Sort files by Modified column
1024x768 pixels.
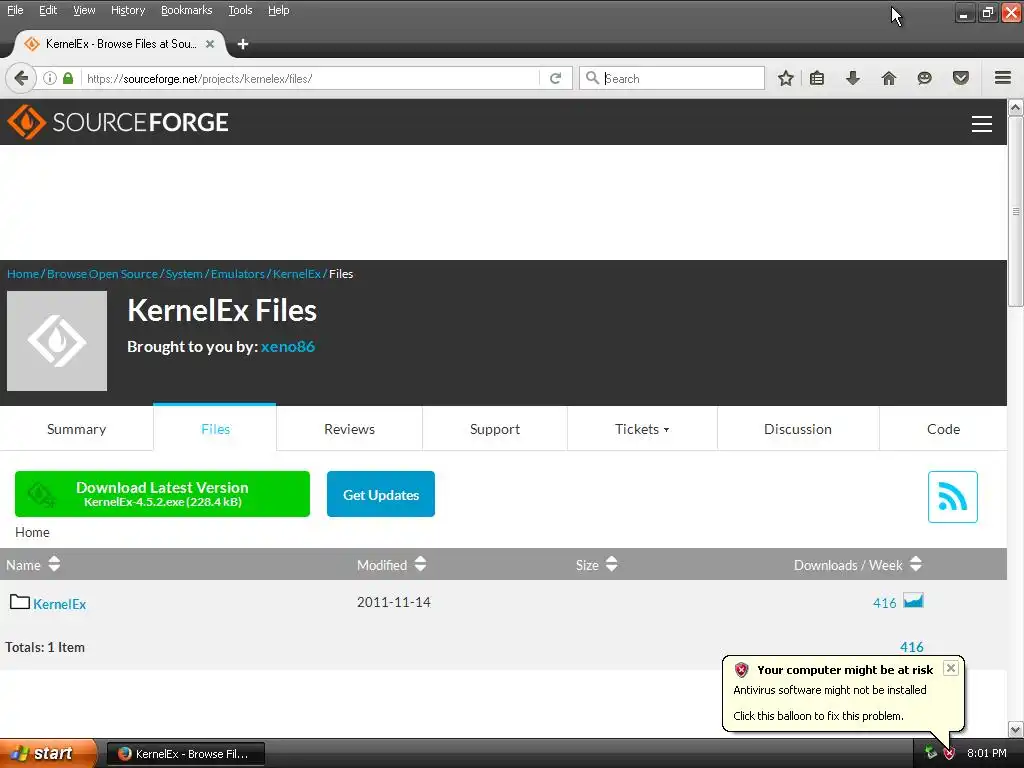pos(391,564)
